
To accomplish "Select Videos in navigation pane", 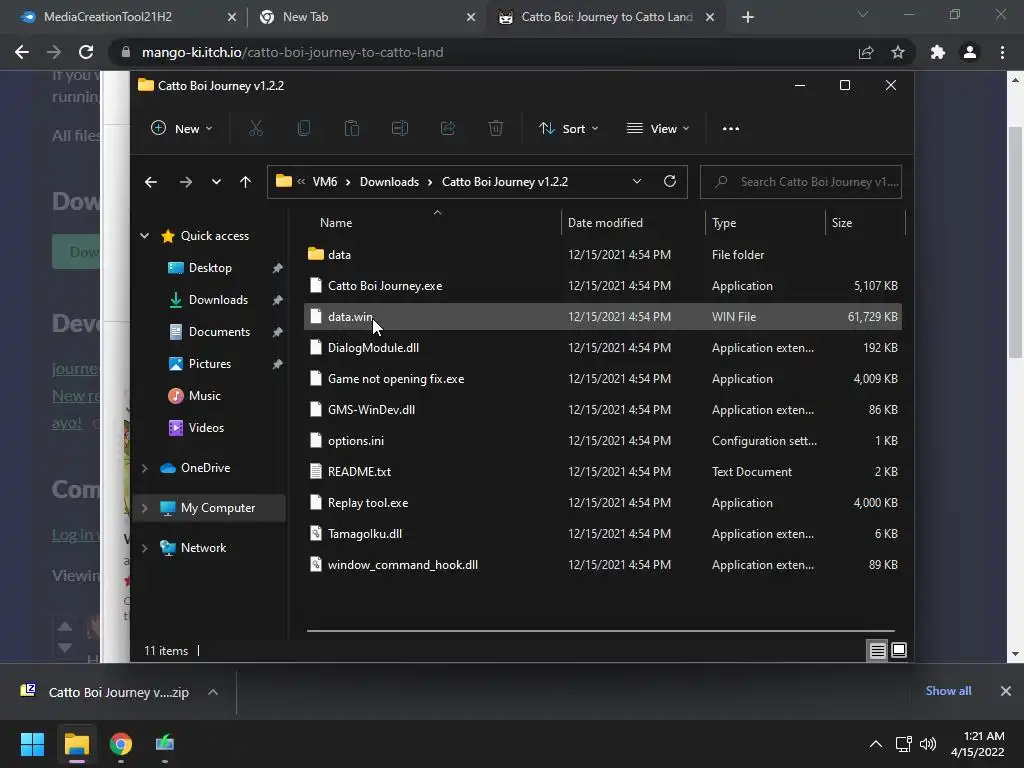I will tap(206, 428).
